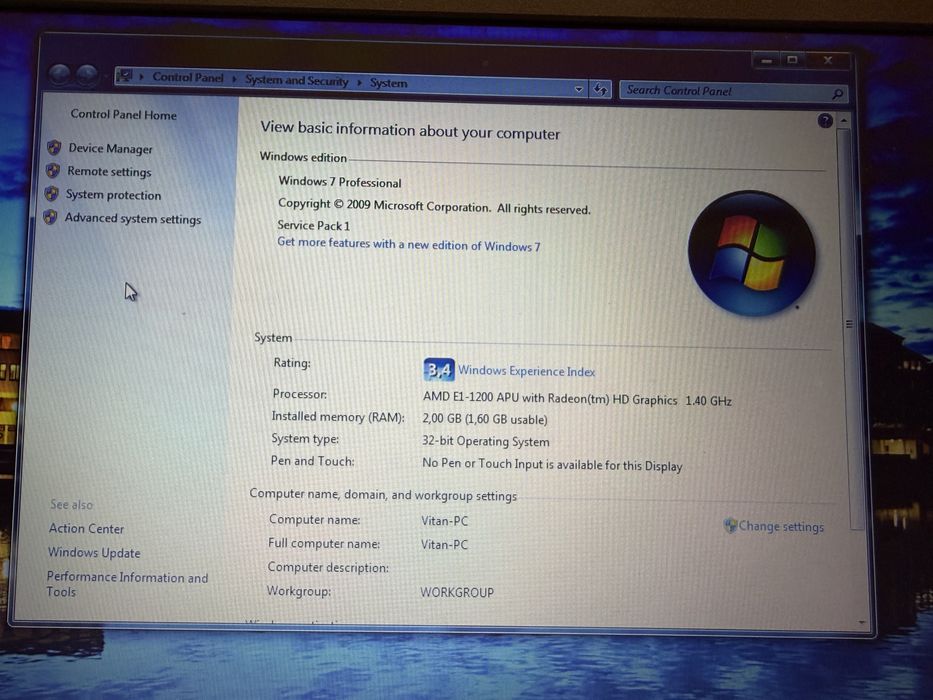Click the Computer description label
Viewport: 933px width, 700px height.
tap(328, 567)
